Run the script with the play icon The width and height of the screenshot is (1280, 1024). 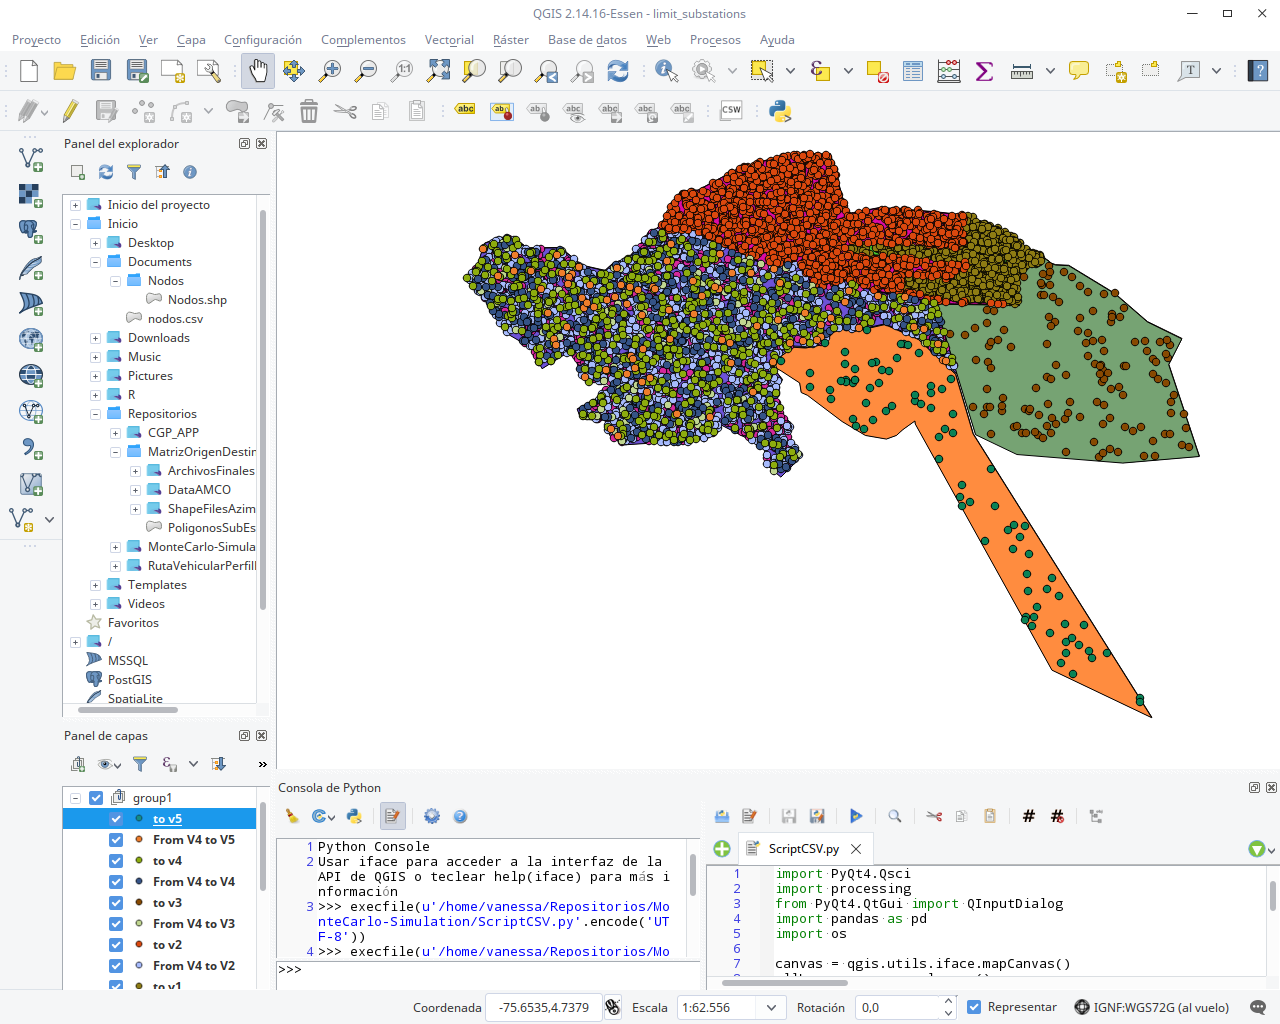[856, 816]
